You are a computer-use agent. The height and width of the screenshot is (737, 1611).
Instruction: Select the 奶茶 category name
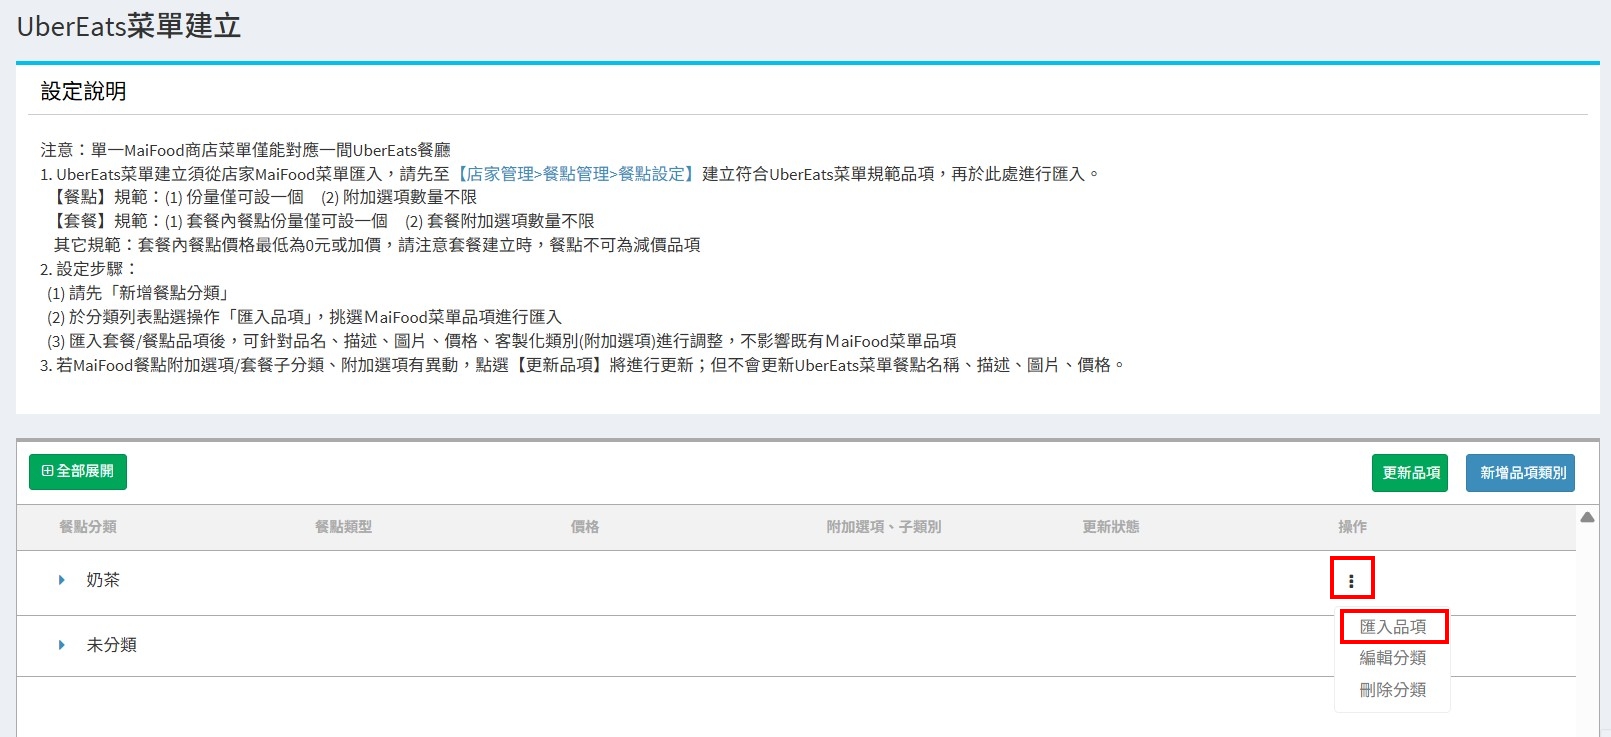103,580
